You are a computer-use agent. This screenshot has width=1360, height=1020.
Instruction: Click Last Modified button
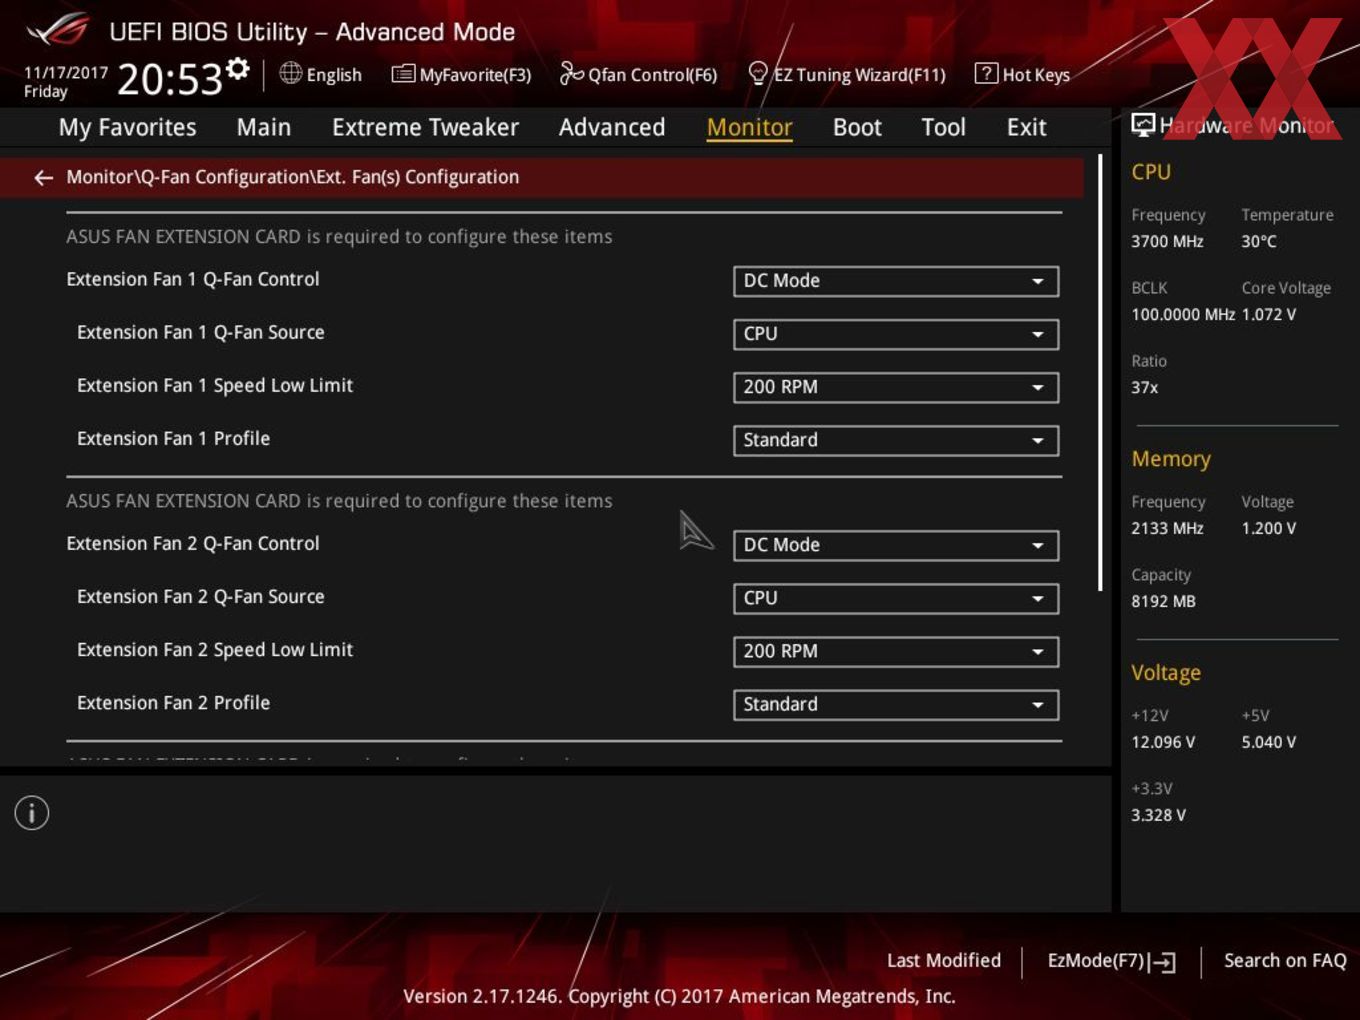click(x=944, y=960)
